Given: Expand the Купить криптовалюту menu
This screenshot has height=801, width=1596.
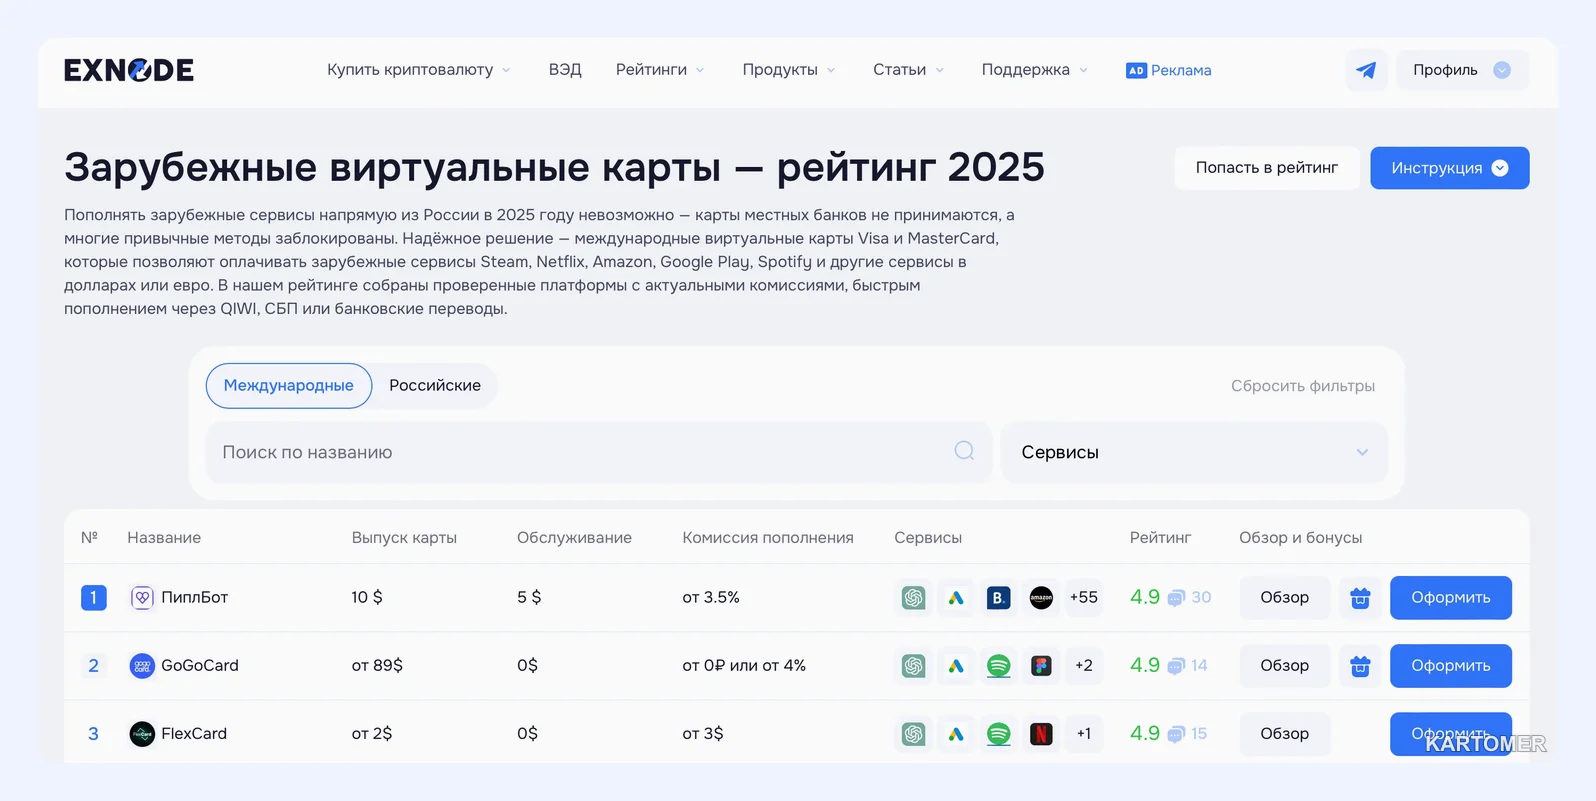Looking at the screenshot, I should click(x=419, y=70).
